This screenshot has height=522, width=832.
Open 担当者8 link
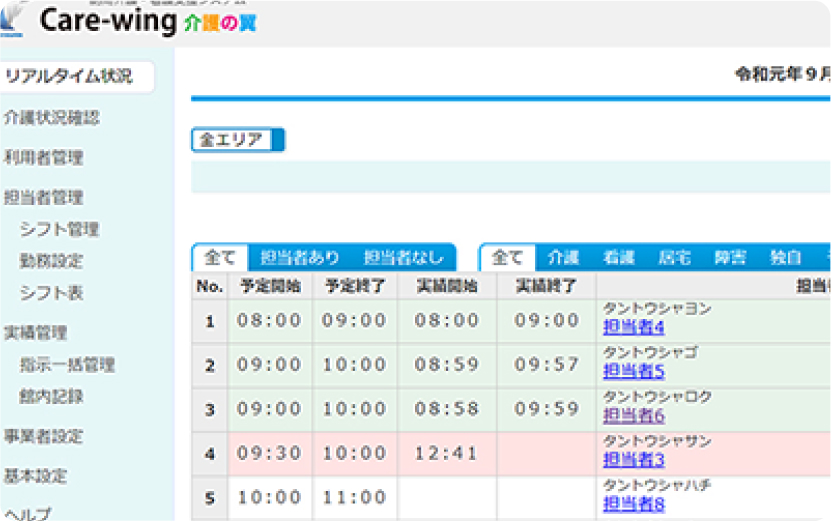click(x=634, y=503)
